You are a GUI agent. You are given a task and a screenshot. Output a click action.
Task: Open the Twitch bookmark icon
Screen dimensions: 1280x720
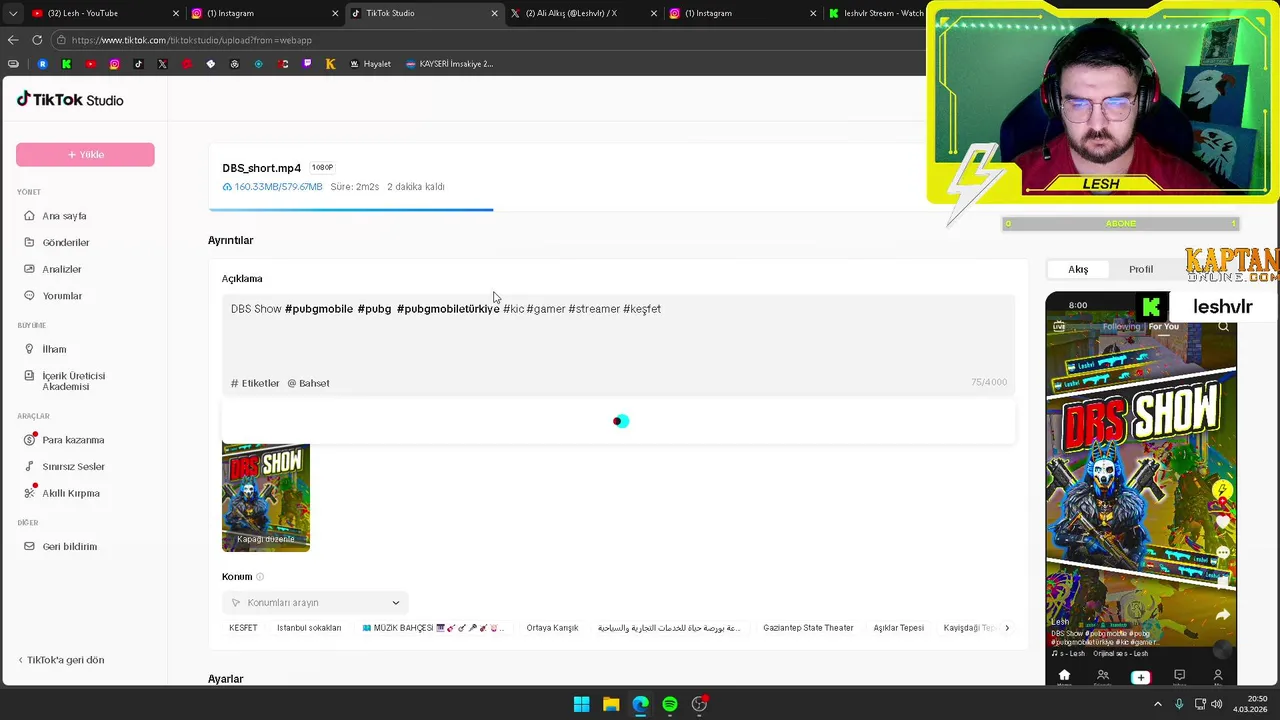tap(306, 64)
